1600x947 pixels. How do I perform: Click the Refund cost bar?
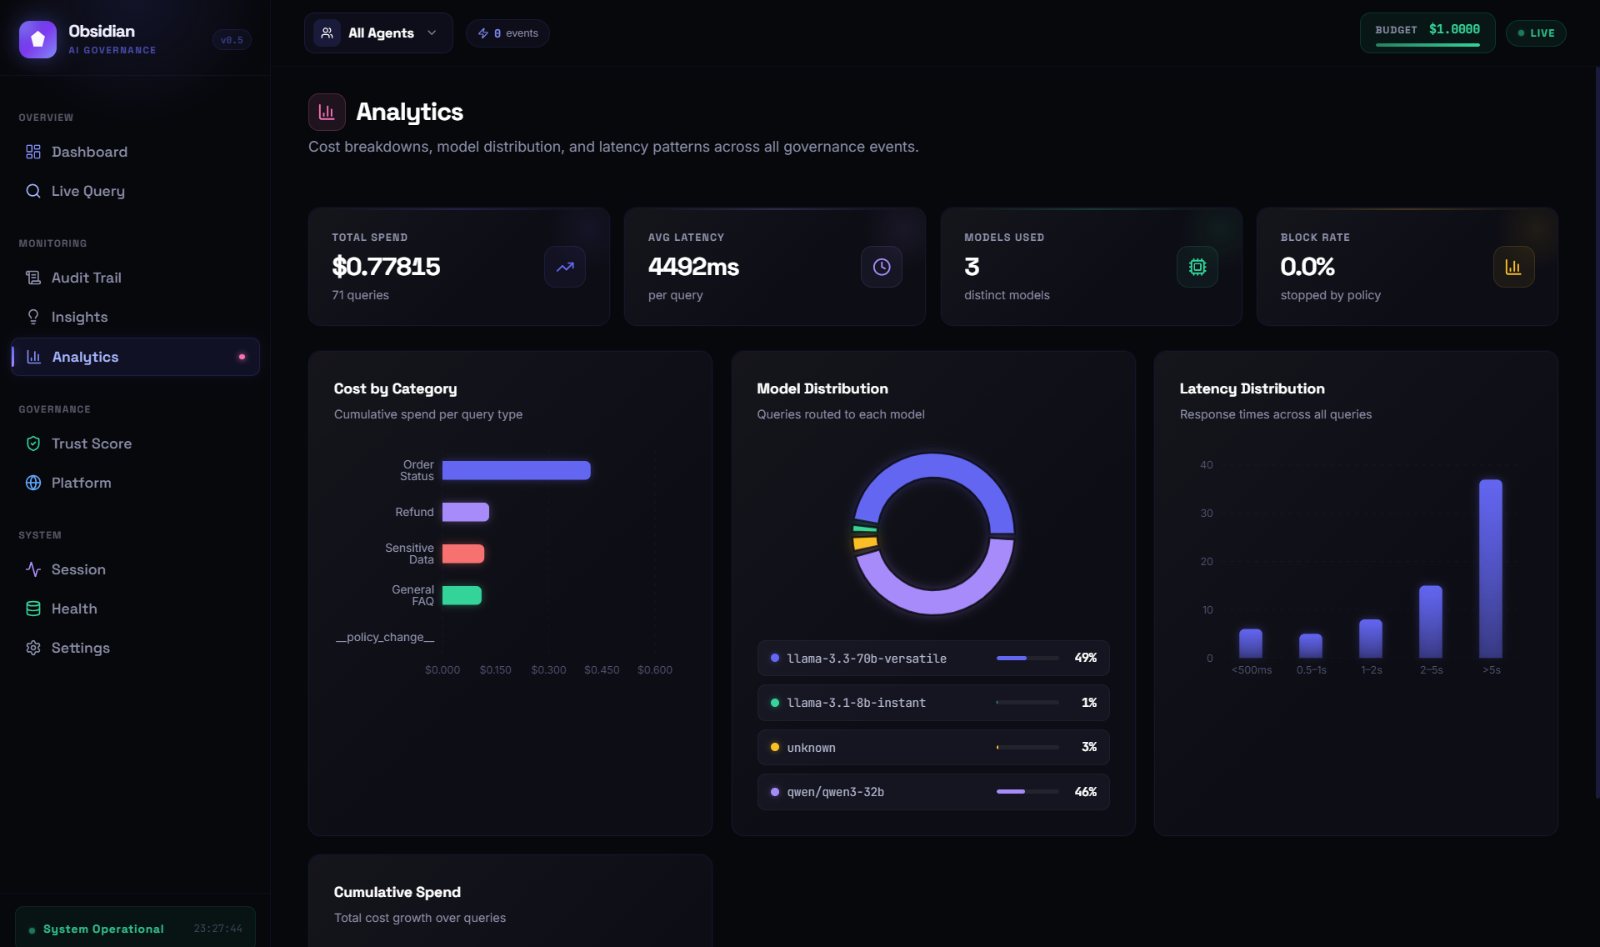tap(465, 512)
